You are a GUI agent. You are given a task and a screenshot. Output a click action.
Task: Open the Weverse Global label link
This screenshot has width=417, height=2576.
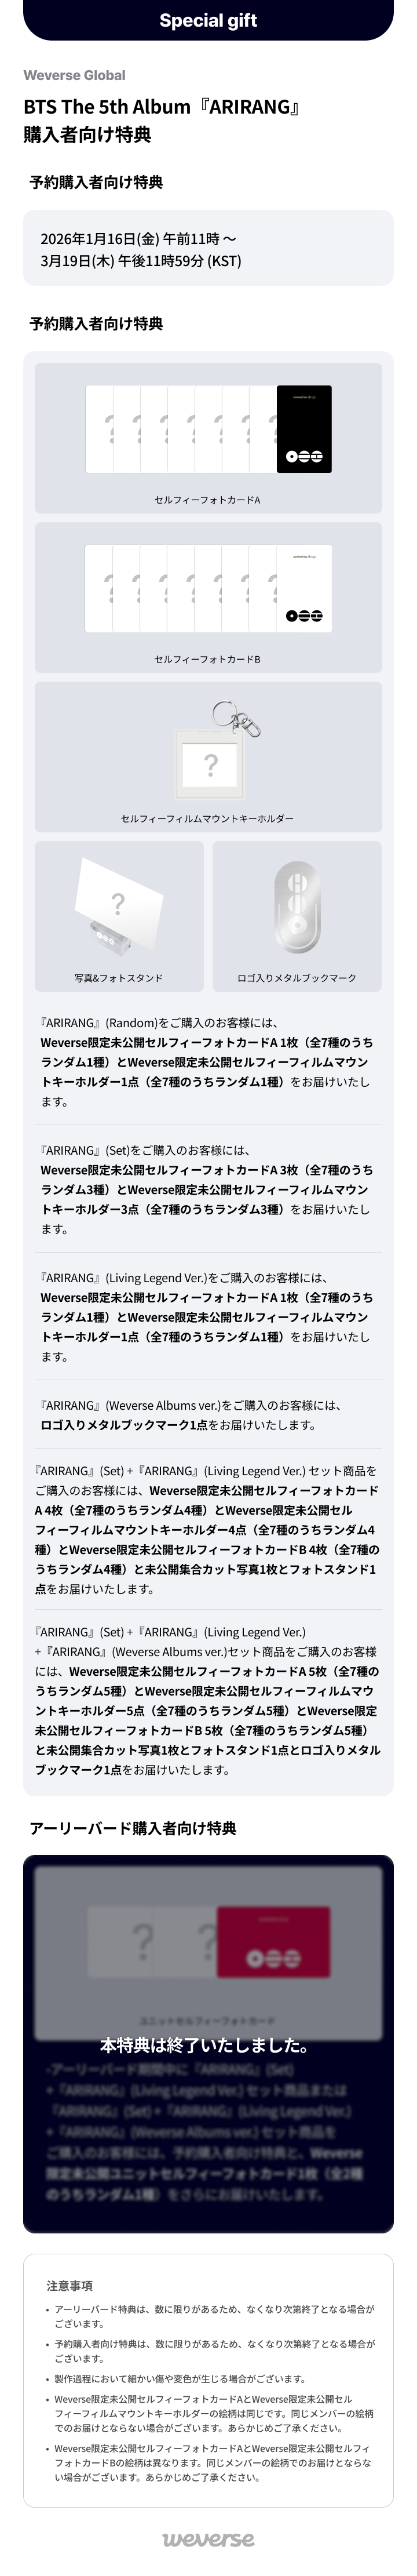coord(74,75)
